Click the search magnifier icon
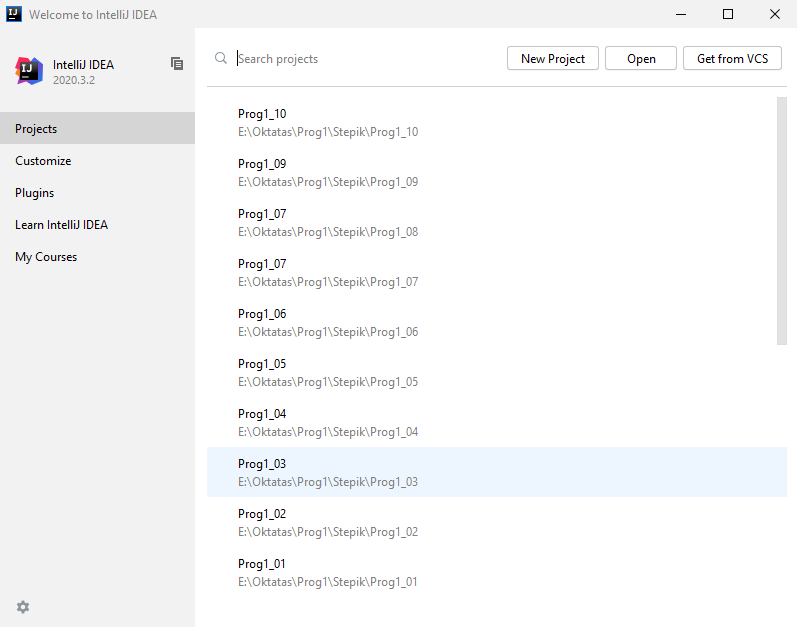797x627 pixels. click(x=221, y=58)
